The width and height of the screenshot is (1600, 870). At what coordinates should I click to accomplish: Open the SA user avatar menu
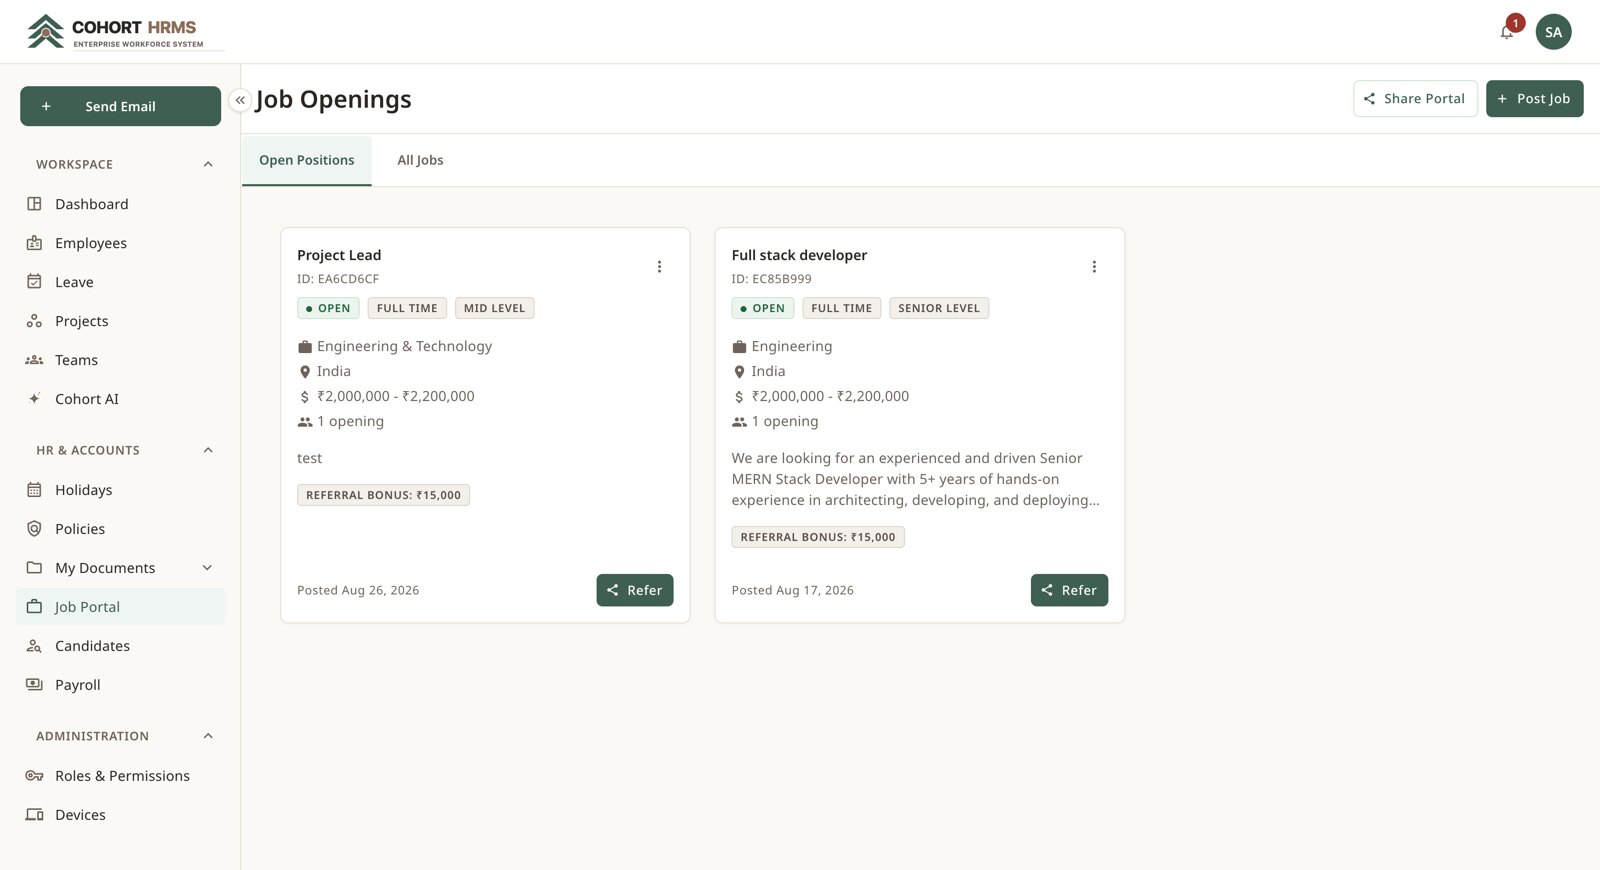[x=1553, y=32]
